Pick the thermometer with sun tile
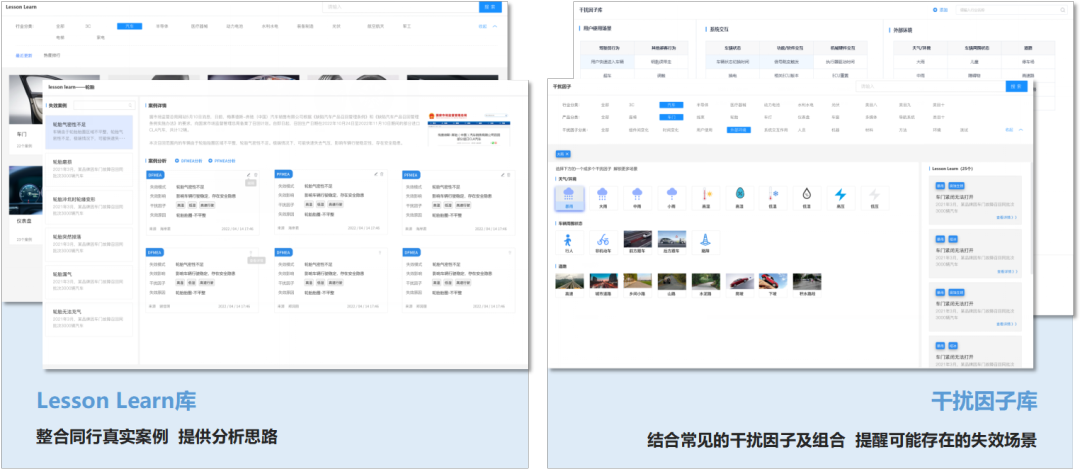This screenshot has width=1080, height=469. pyautogui.click(x=705, y=198)
